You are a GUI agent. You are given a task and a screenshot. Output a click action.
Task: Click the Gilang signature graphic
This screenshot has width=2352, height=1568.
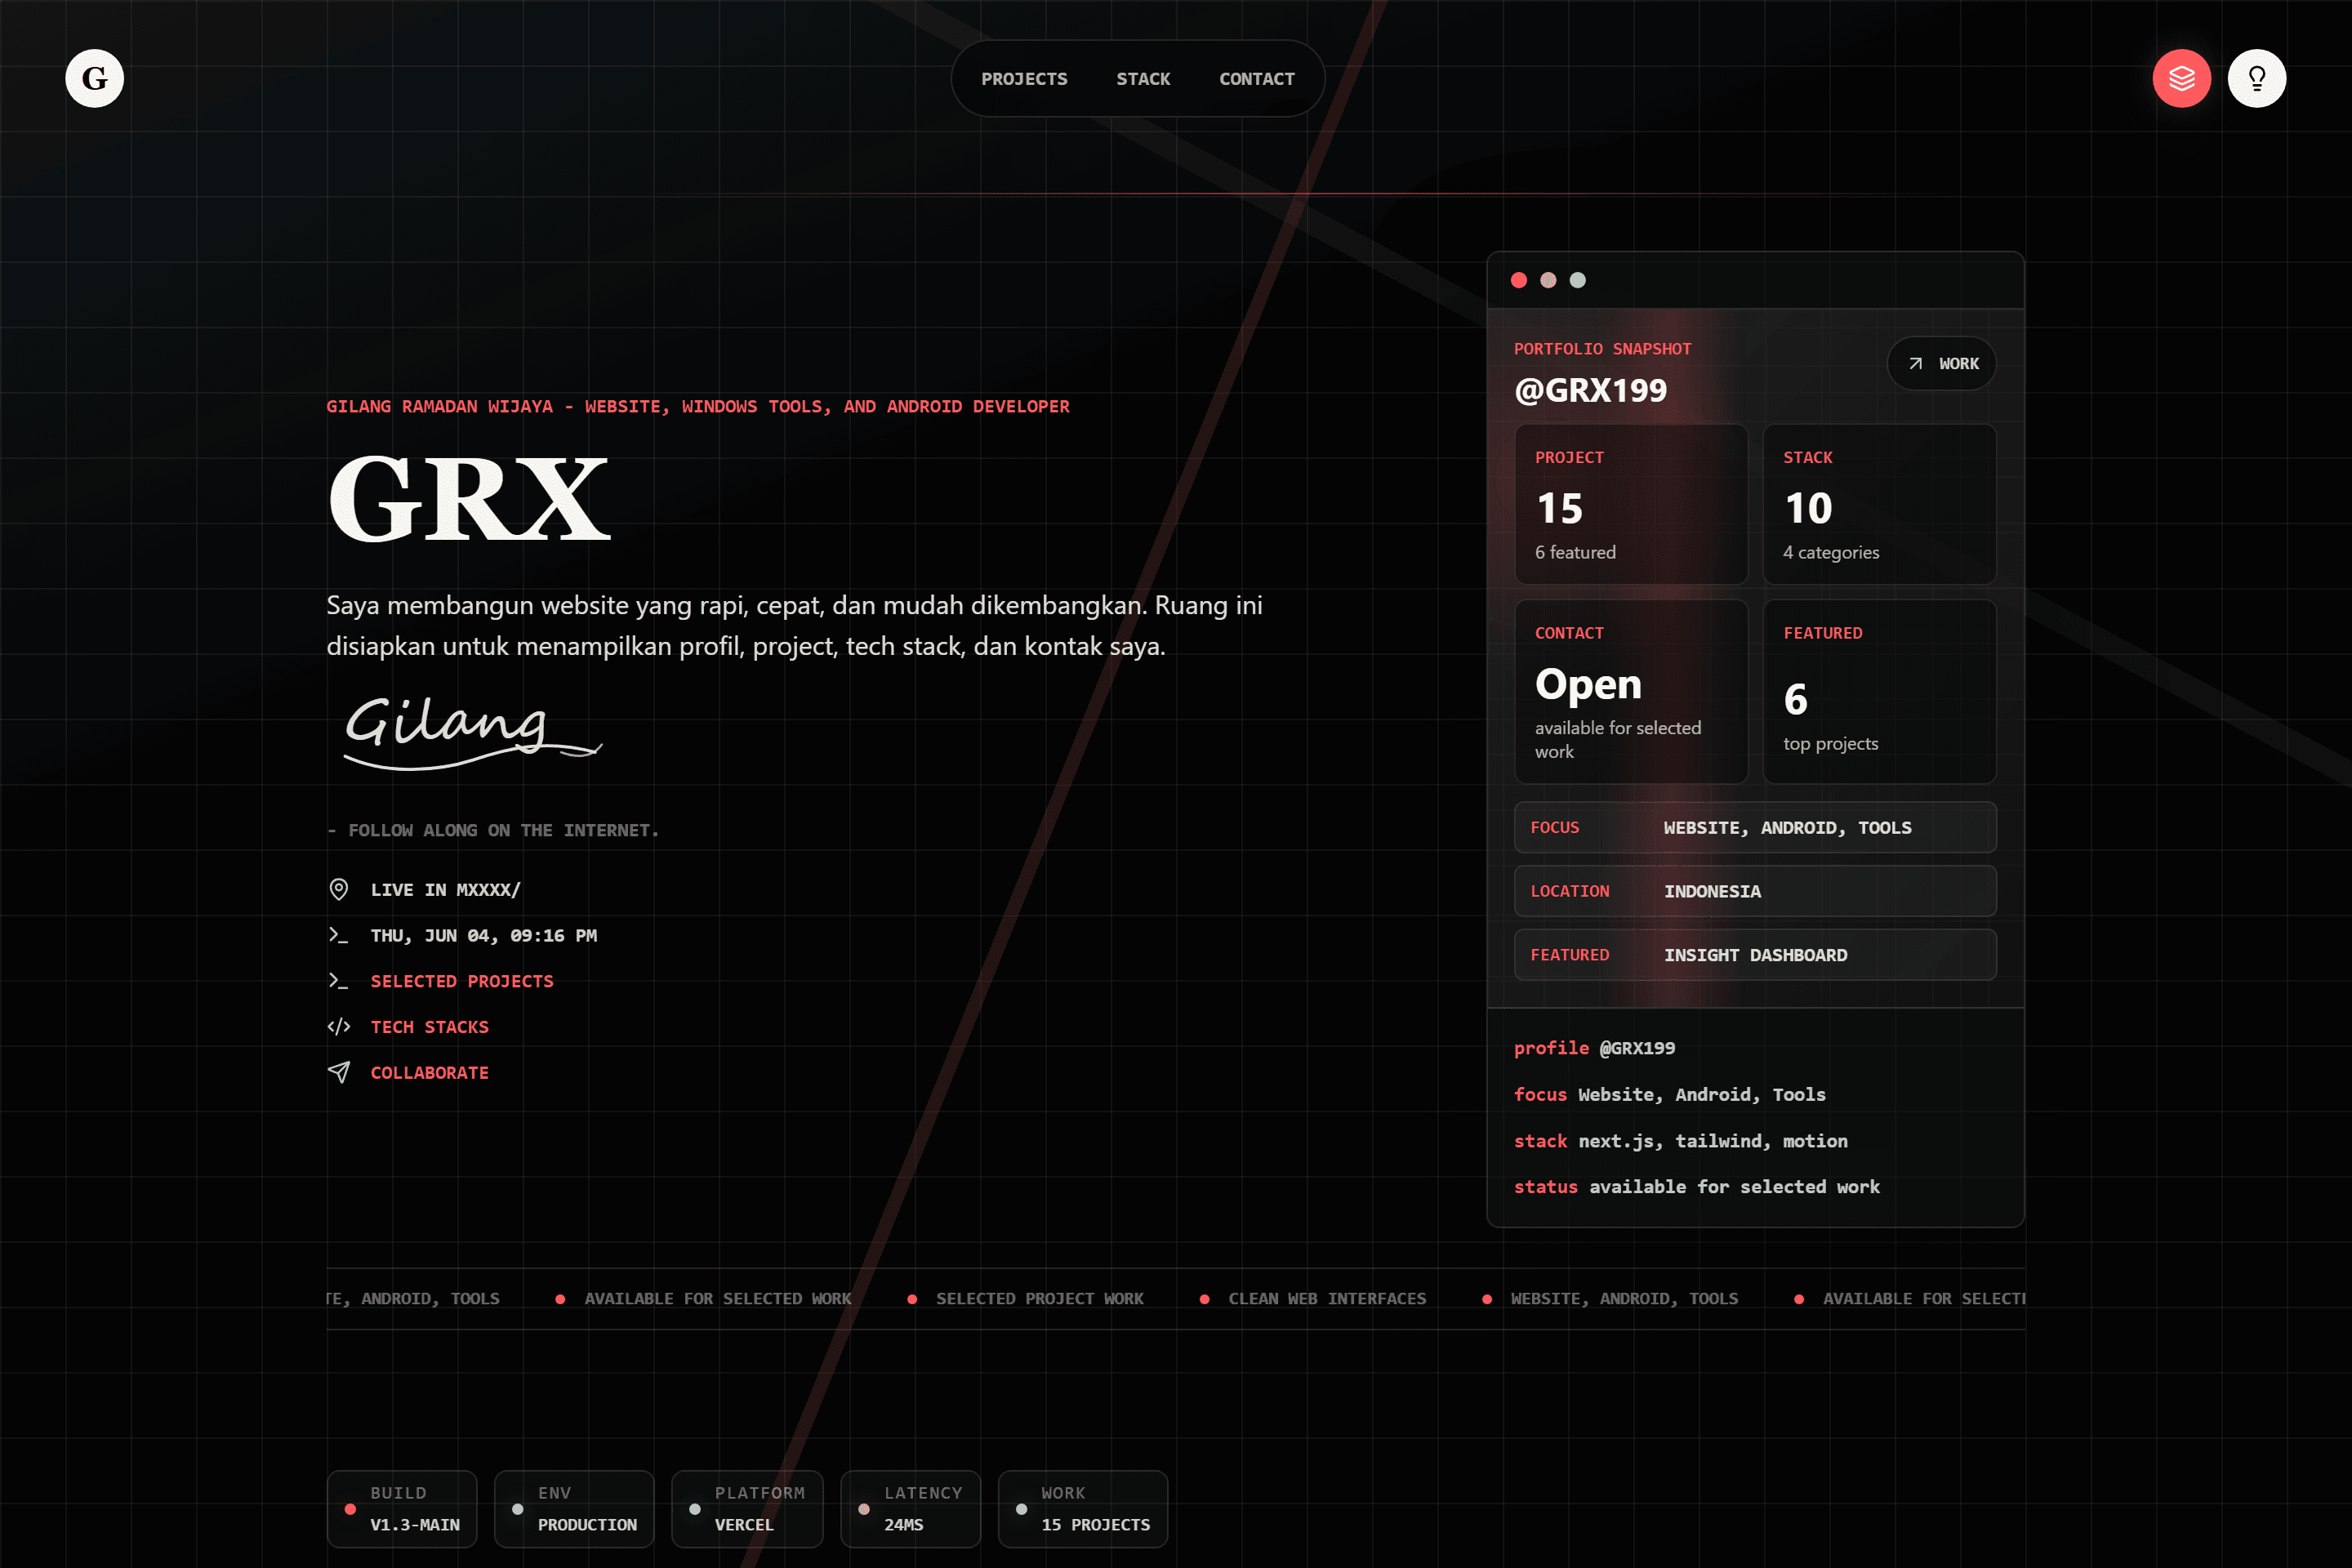click(473, 733)
